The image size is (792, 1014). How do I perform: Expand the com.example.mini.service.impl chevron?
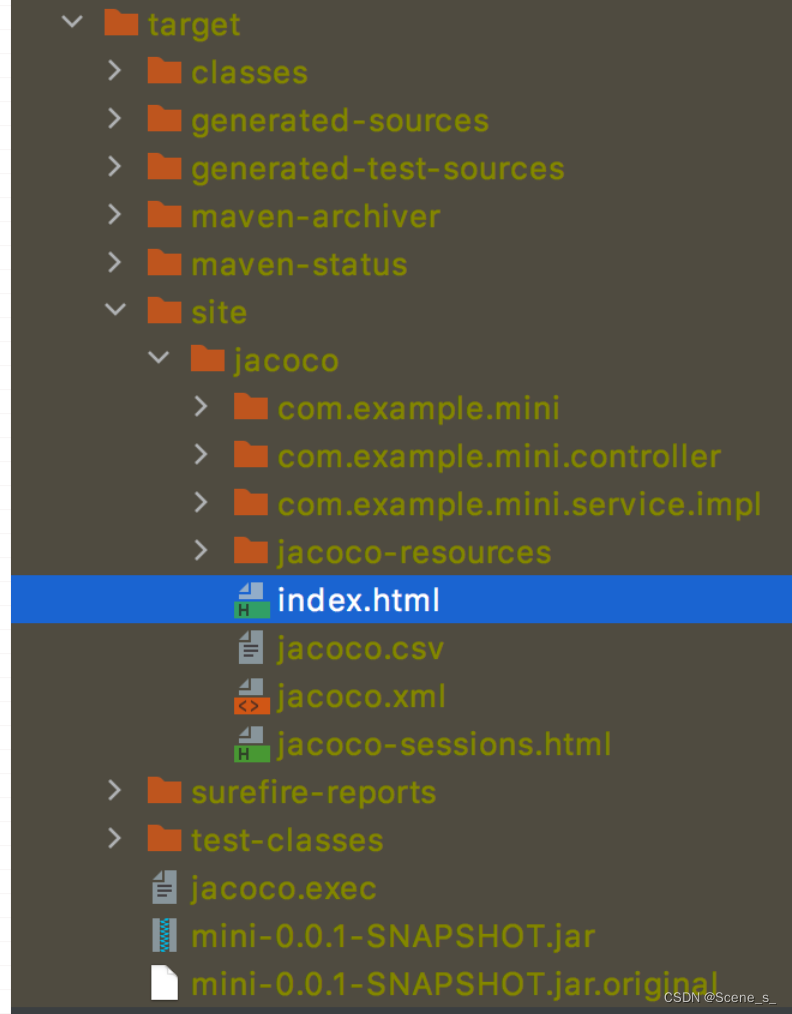(x=201, y=502)
